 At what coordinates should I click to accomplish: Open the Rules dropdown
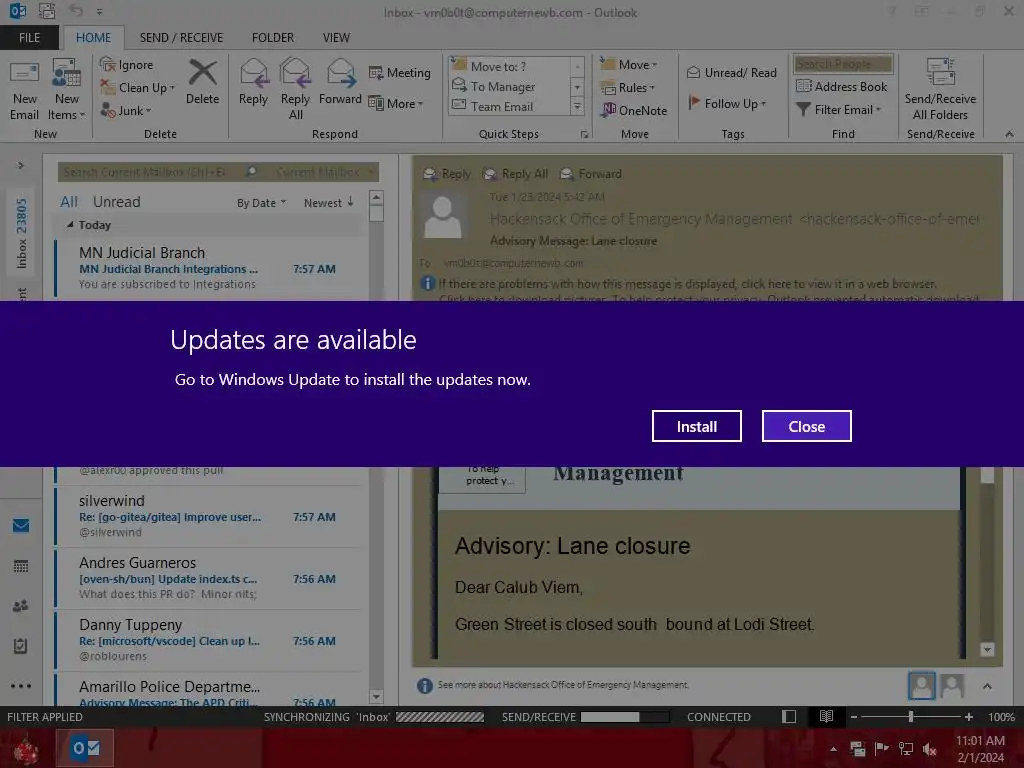click(628, 88)
